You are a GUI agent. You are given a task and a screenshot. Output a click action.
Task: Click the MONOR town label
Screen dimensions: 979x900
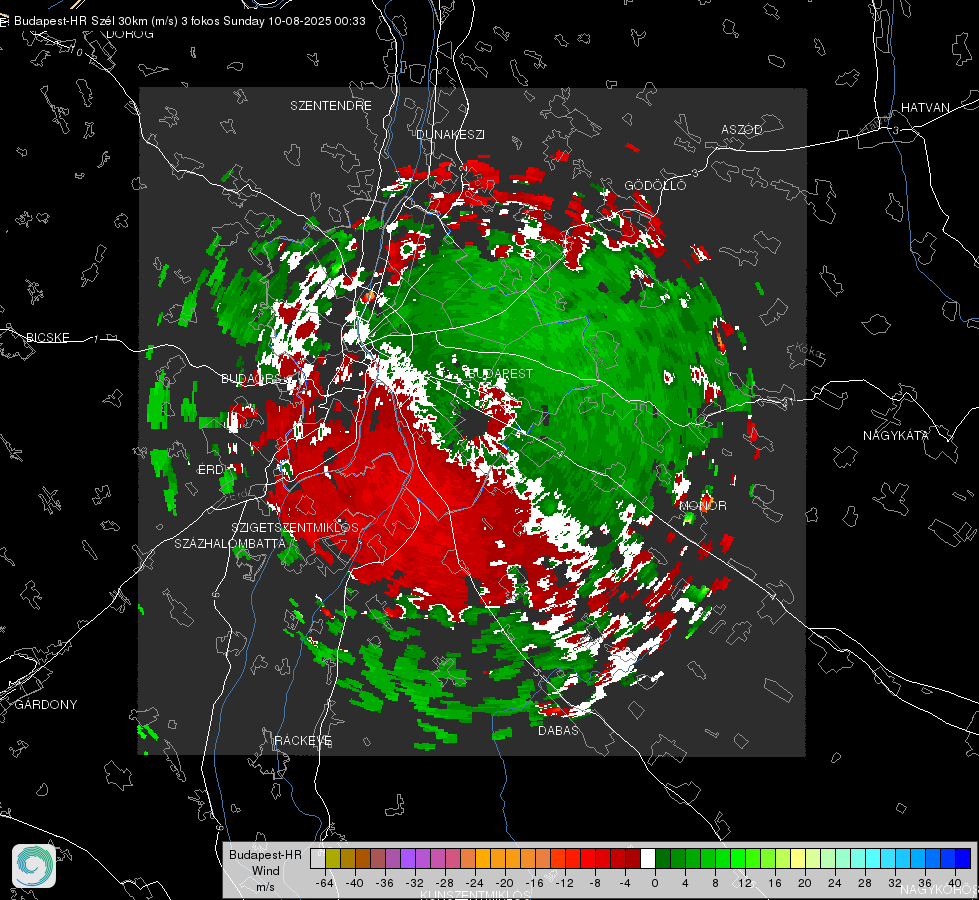703,506
